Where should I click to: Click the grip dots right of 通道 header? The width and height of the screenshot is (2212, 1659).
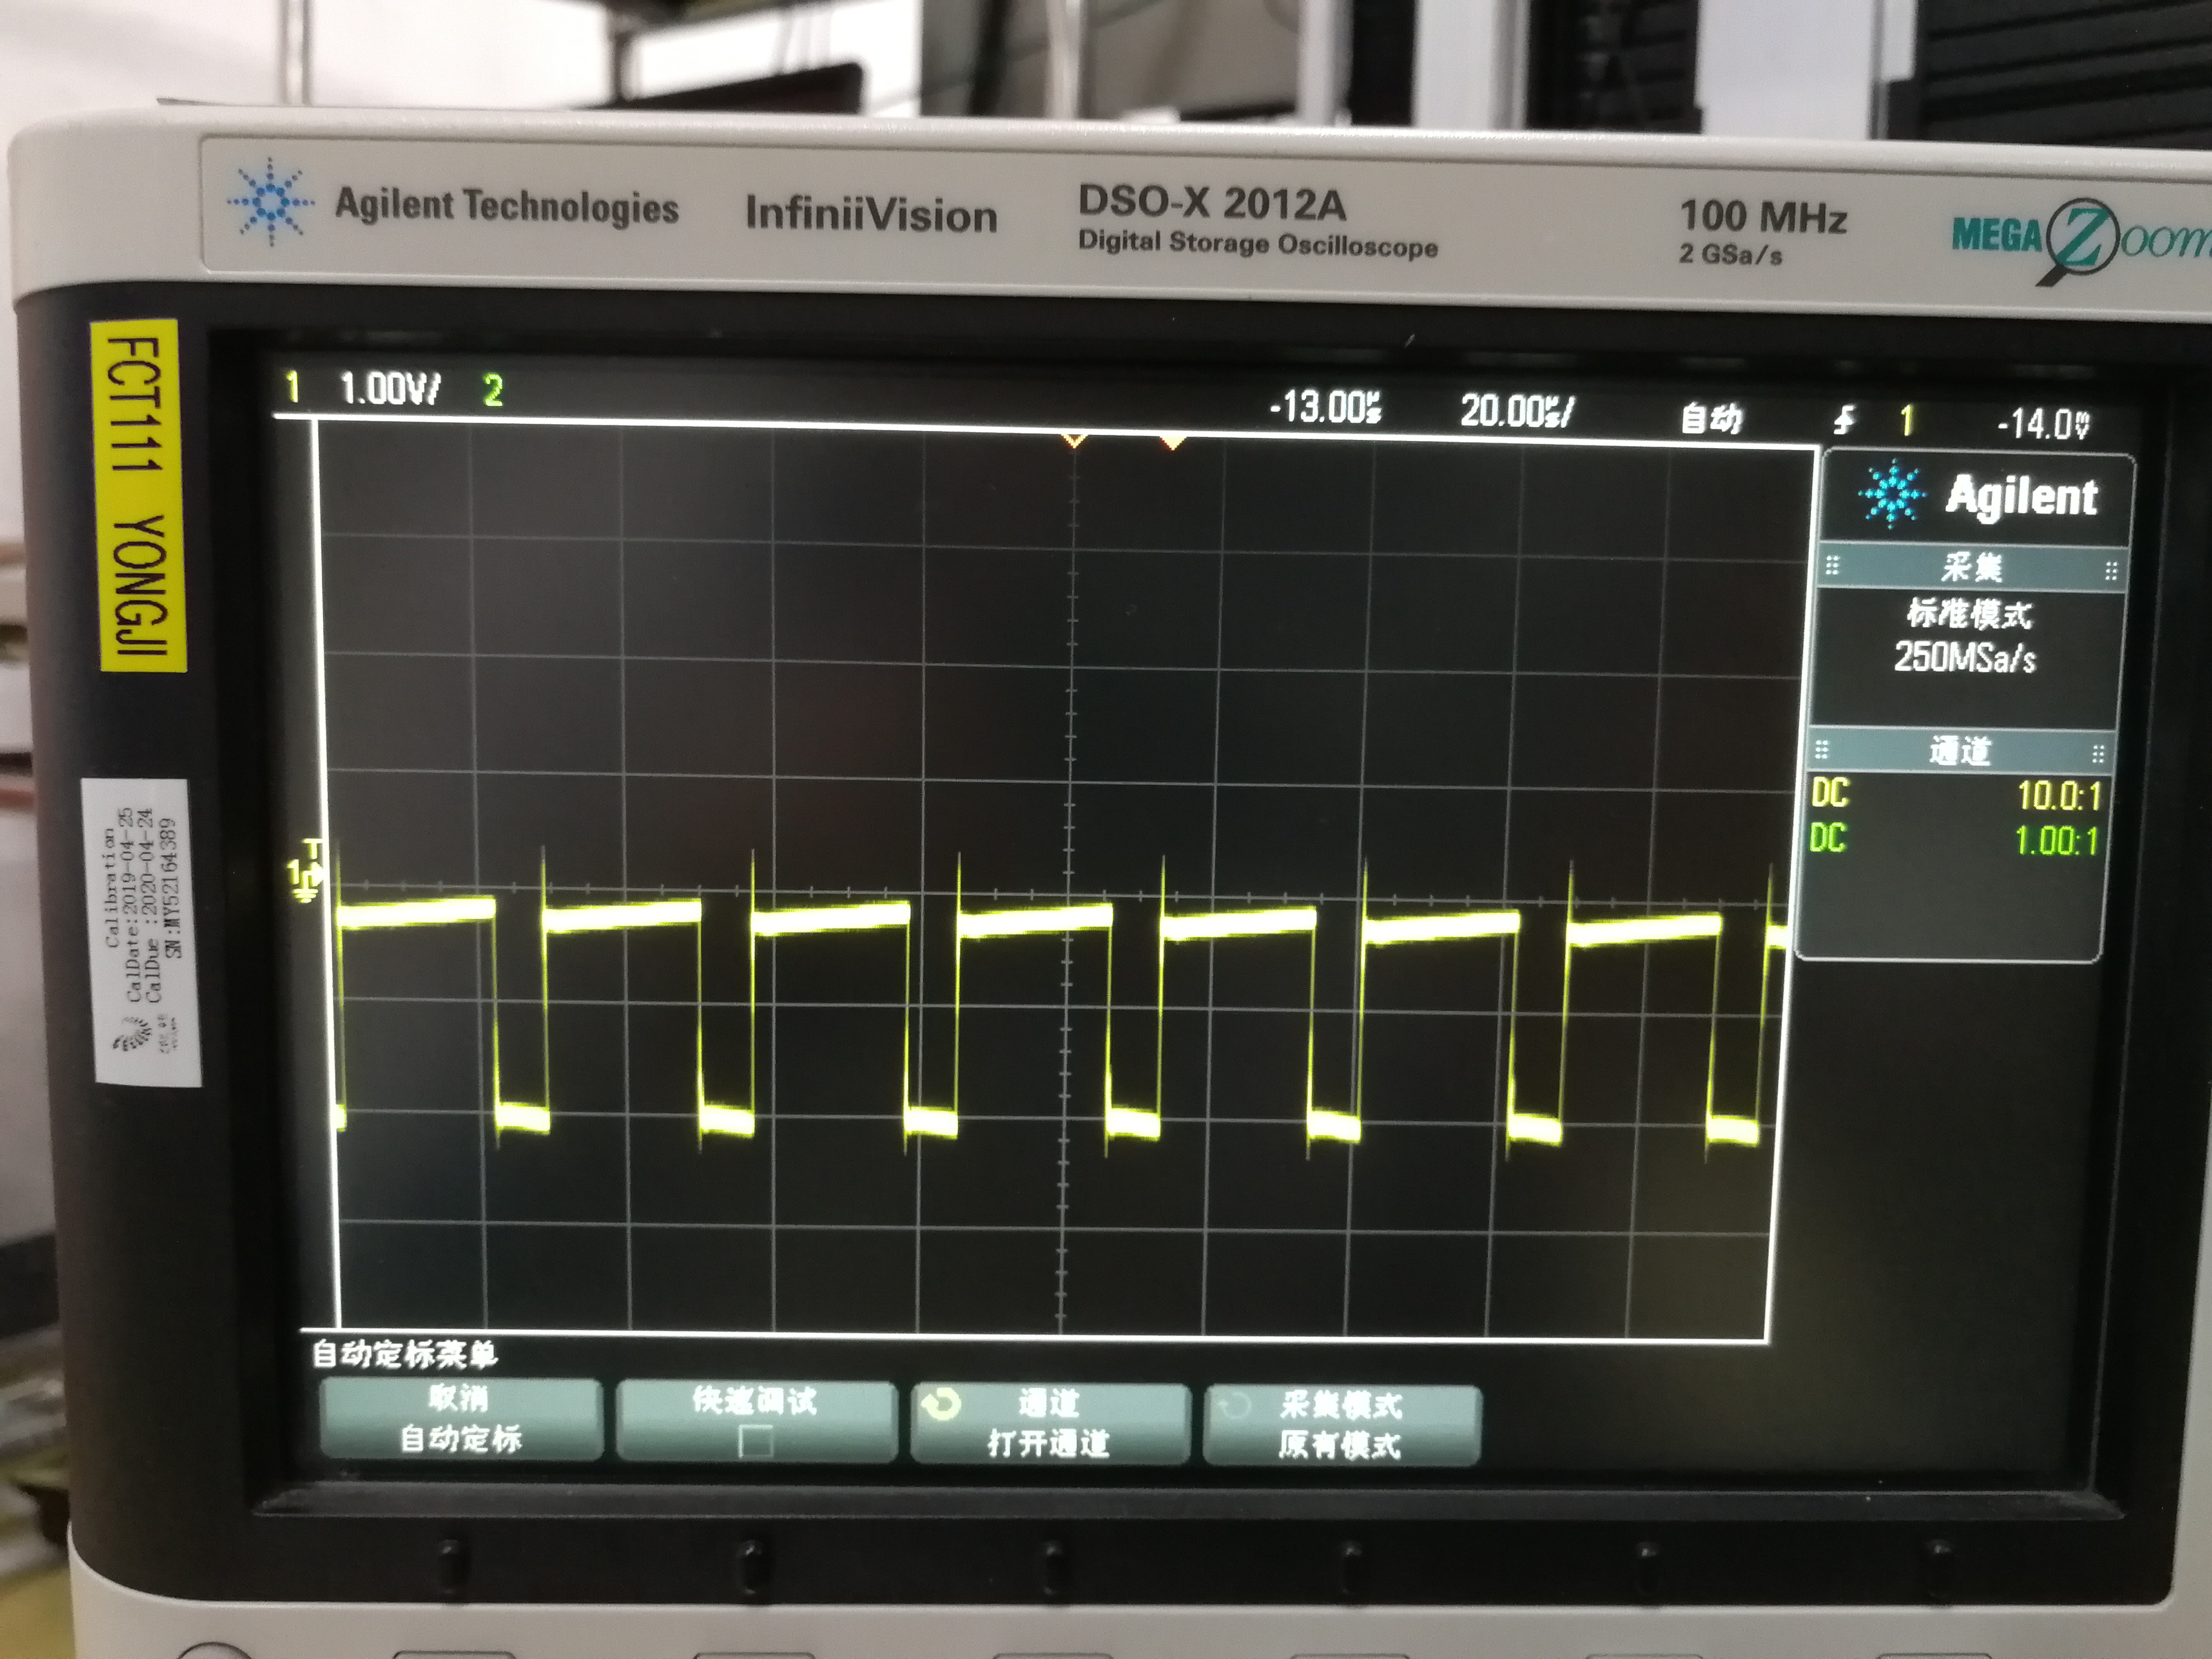tap(2098, 753)
